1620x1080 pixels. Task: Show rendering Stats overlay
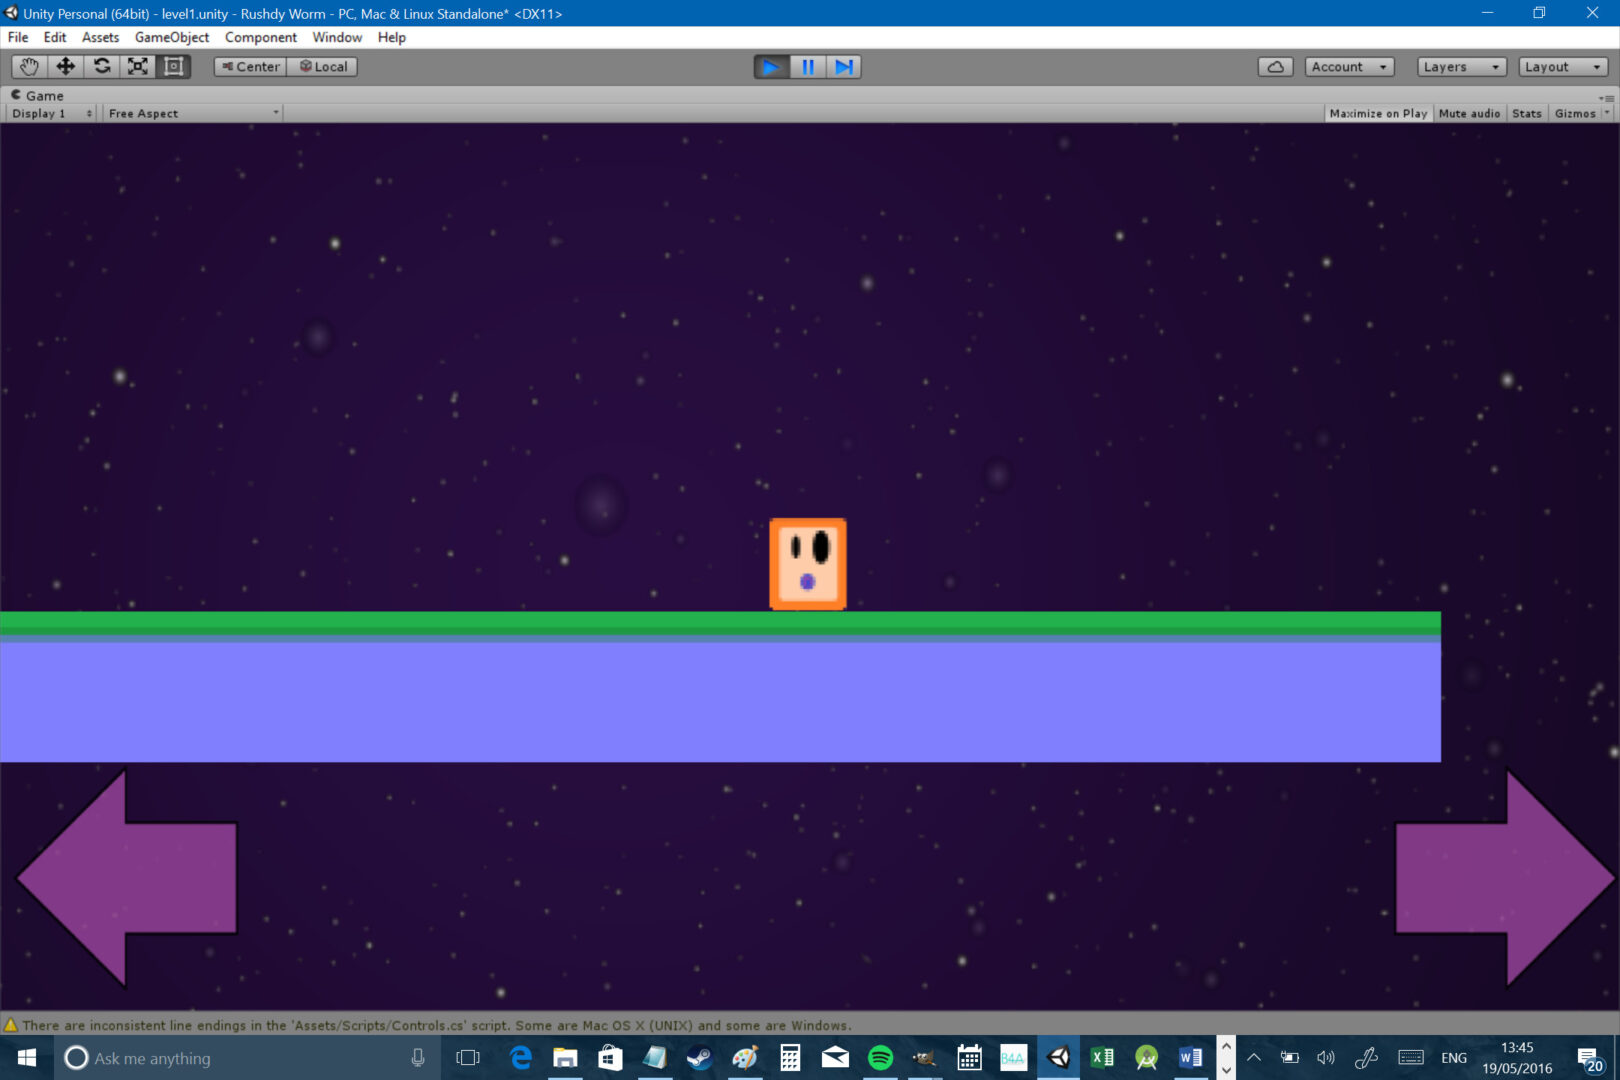(1527, 113)
